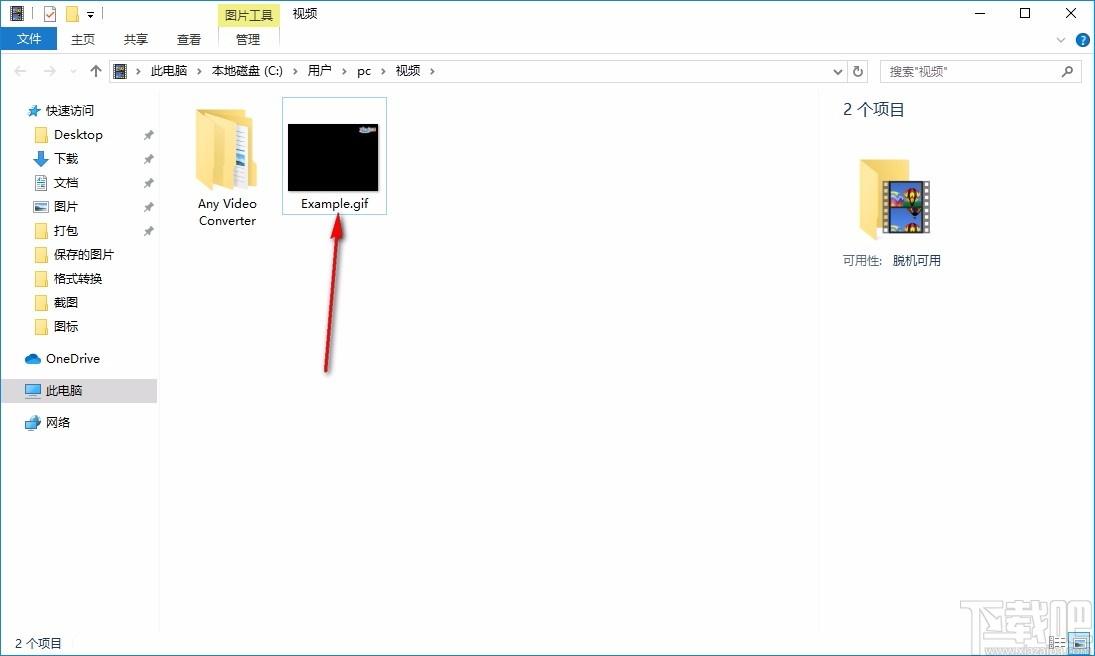This screenshot has width=1095, height=656.
Task: Open the 打包 folder in quick access
Action: 66,231
